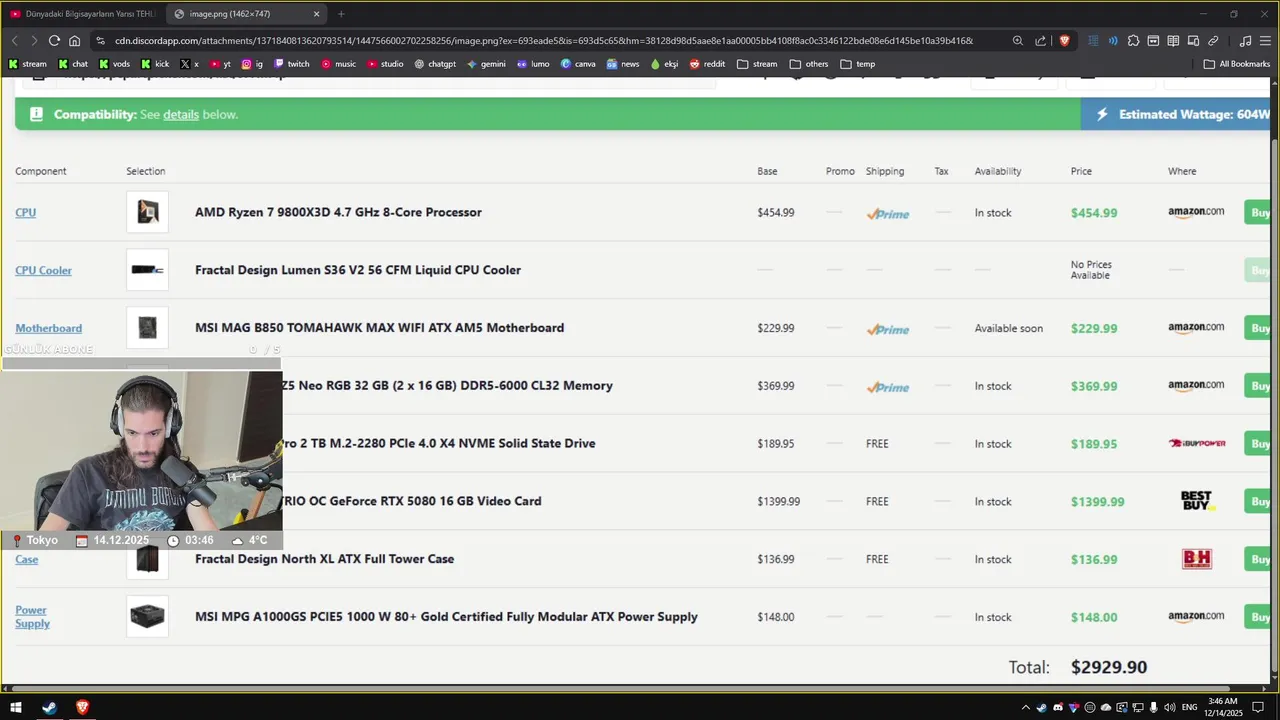1280x720 pixels.
Task: Open the ENG language indicator
Action: click(1190, 708)
